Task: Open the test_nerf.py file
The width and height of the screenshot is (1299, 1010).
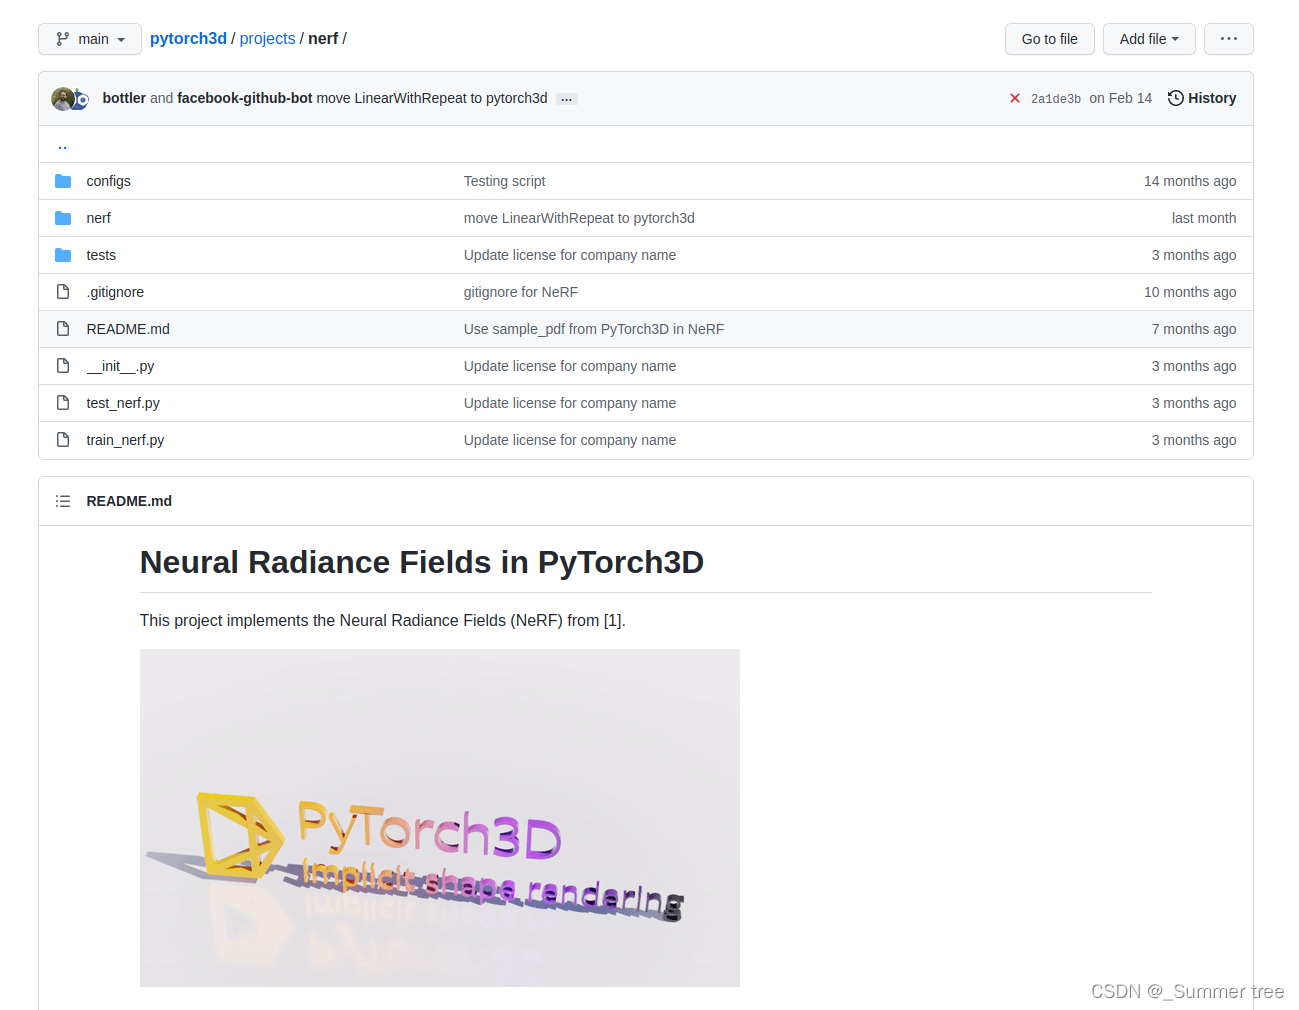Action: 123,403
